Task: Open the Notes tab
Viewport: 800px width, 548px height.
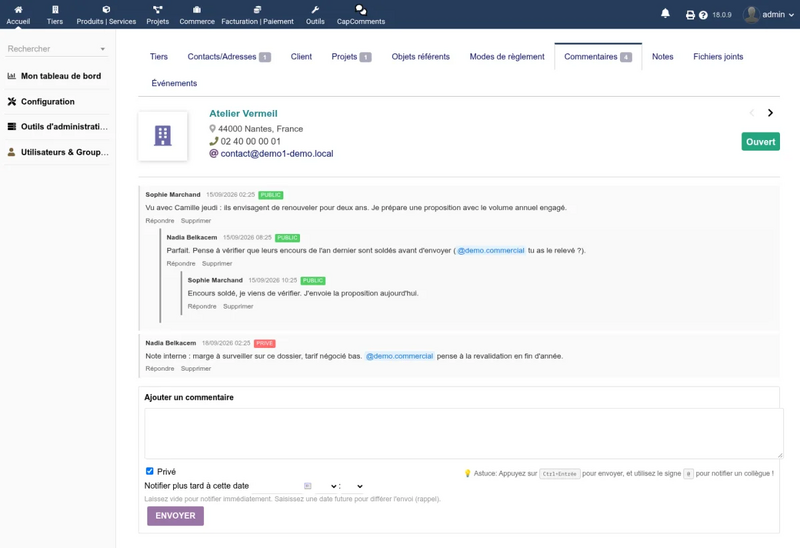Action: (x=662, y=57)
